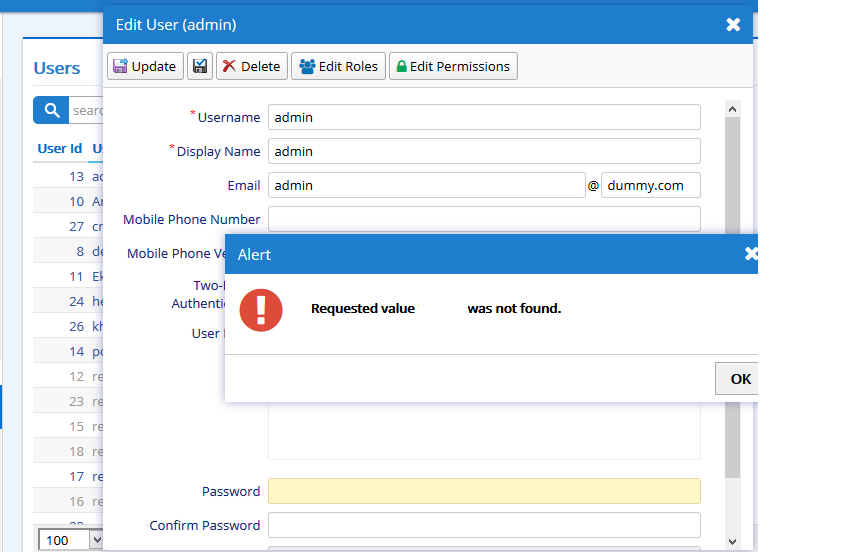Click the scroll down arrow of the form
The height and width of the screenshot is (552, 849).
[x=733, y=541]
